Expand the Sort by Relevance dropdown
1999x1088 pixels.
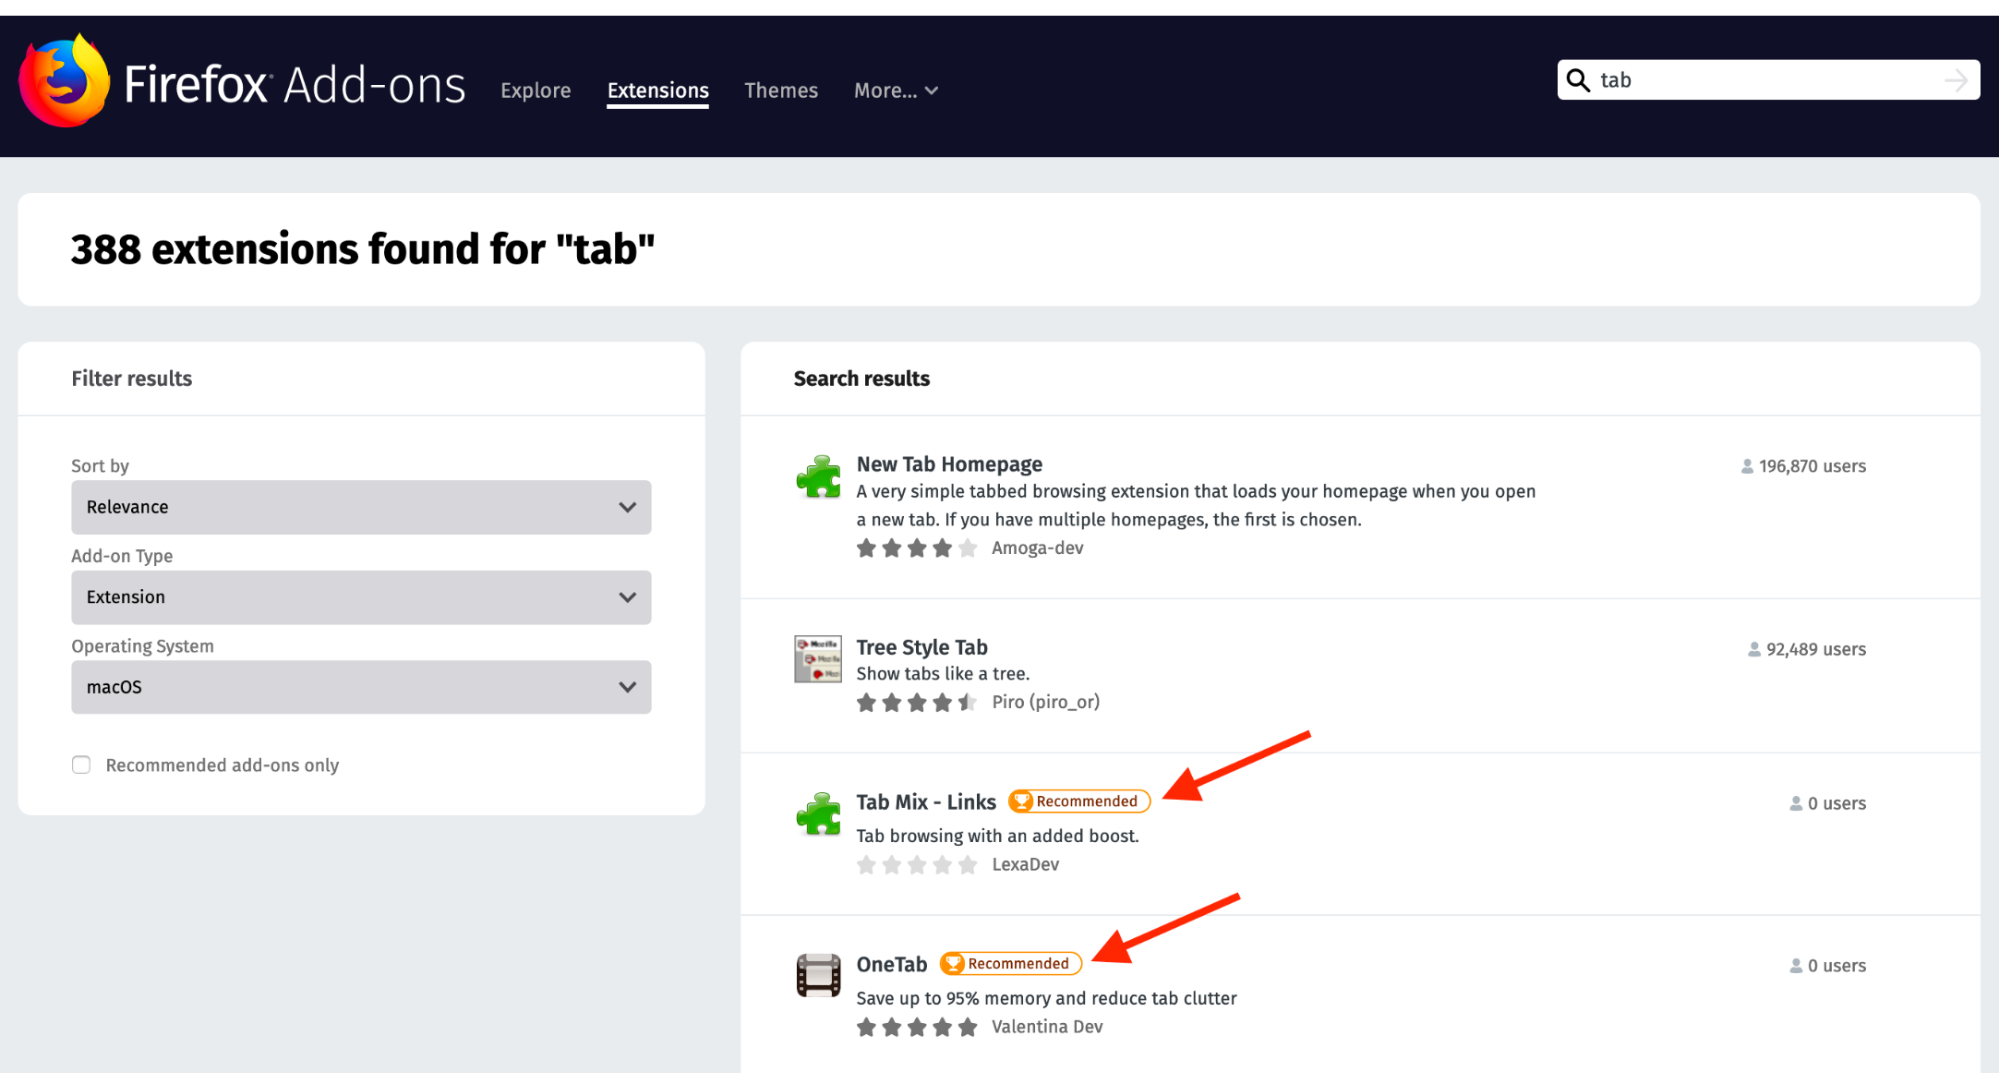click(x=358, y=506)
